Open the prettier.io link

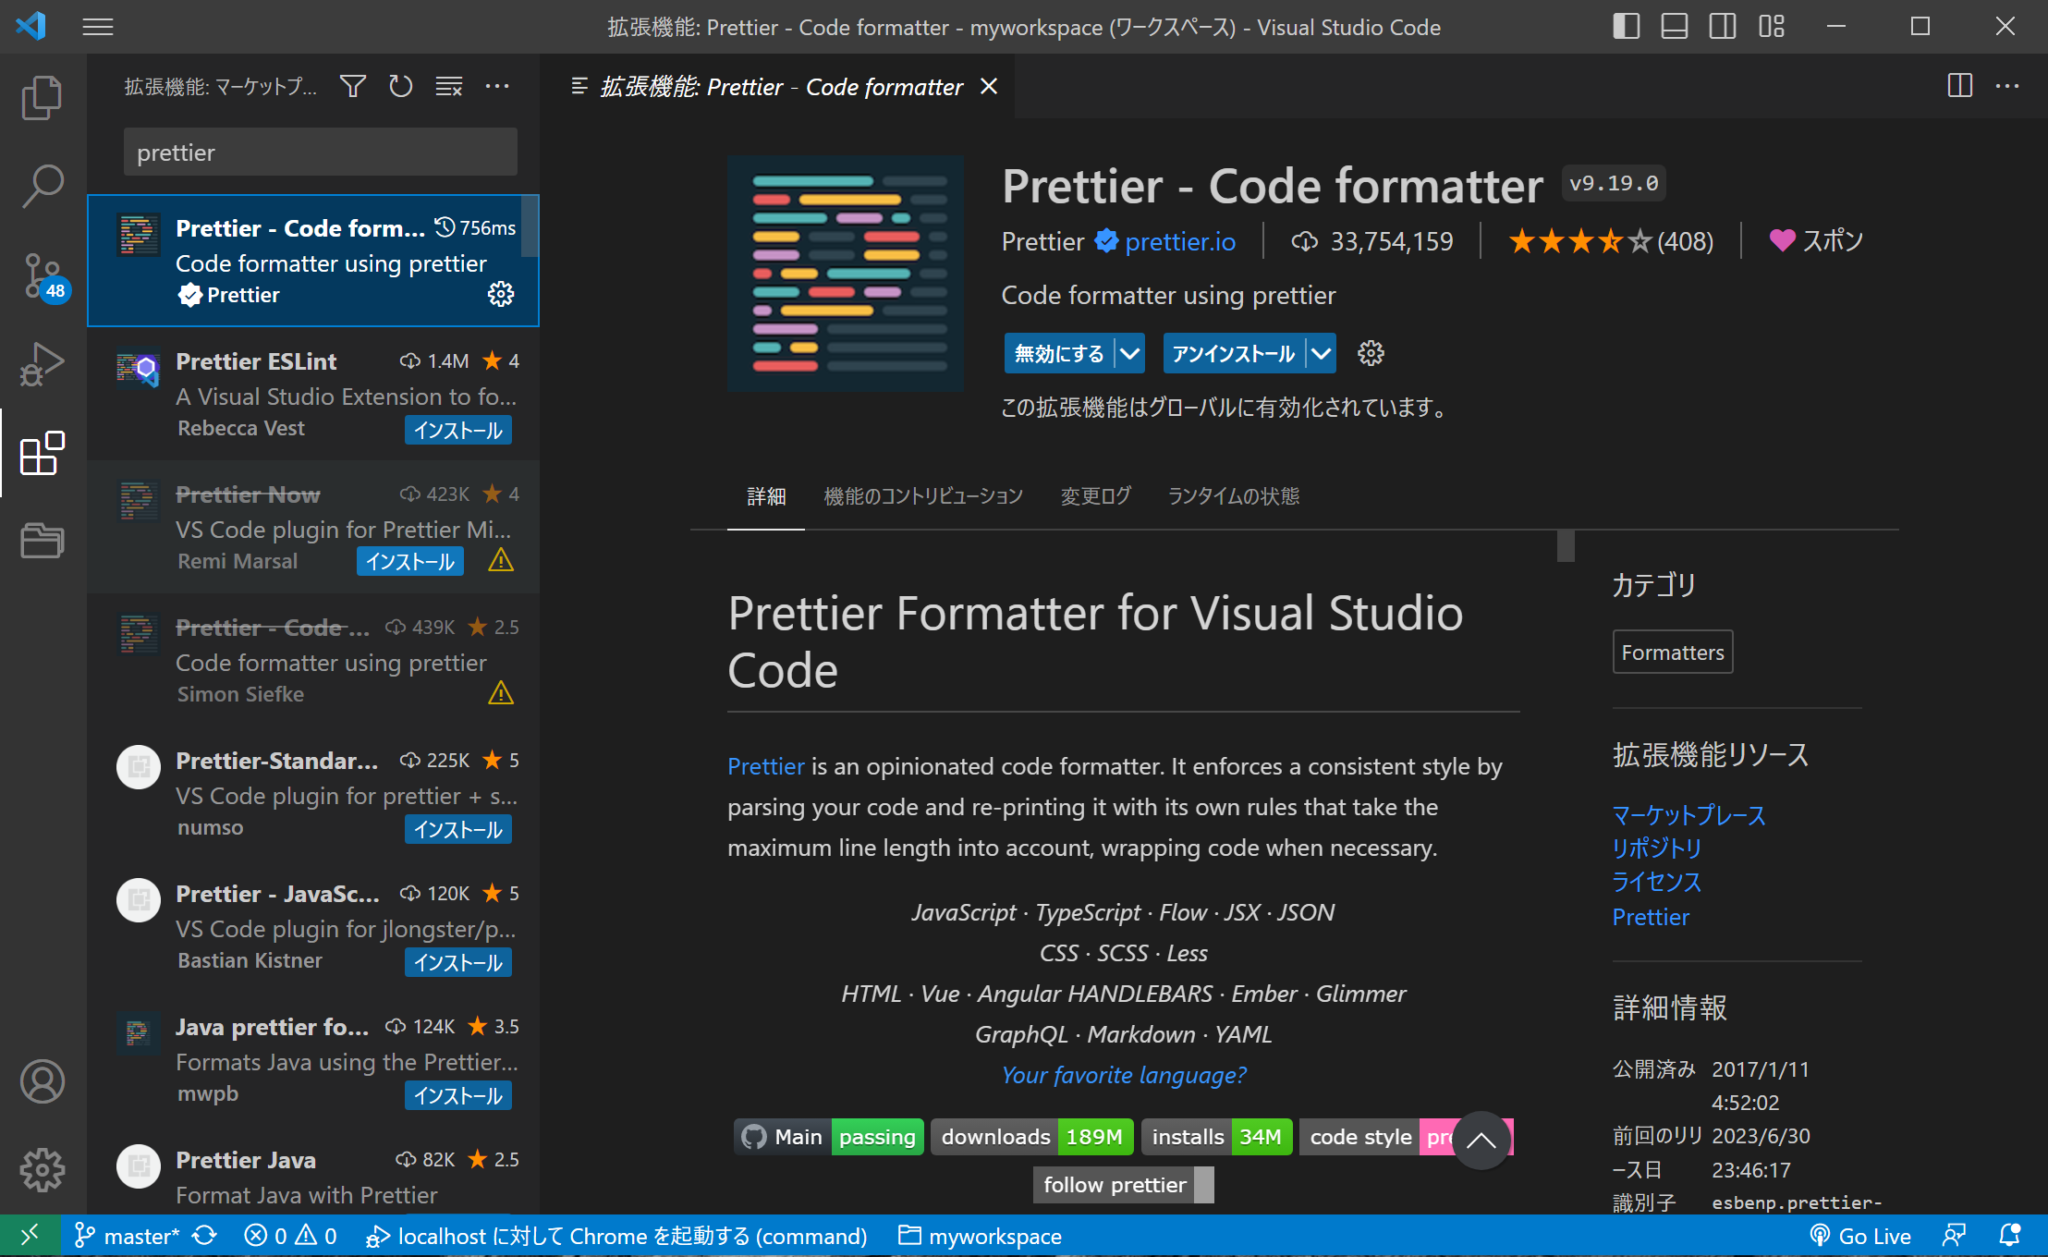click(1180, 240)
